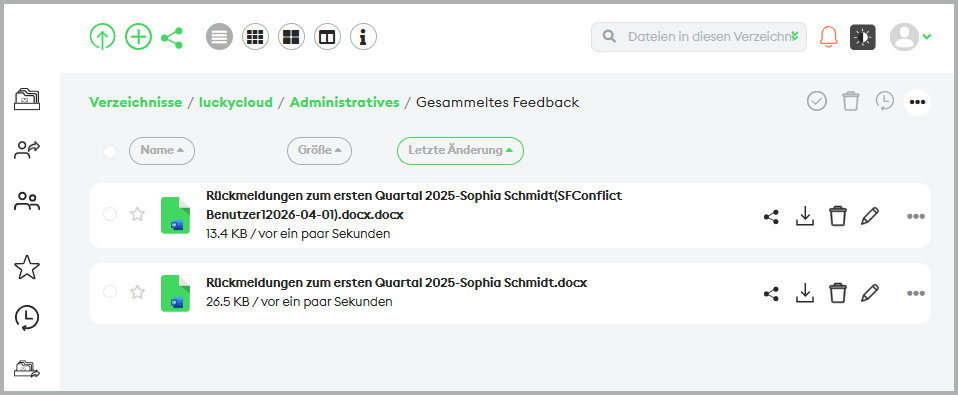Rename the SFConflict docx file with pencil
The width and height of the screenshot is (958, 395).
click(869, 216)
